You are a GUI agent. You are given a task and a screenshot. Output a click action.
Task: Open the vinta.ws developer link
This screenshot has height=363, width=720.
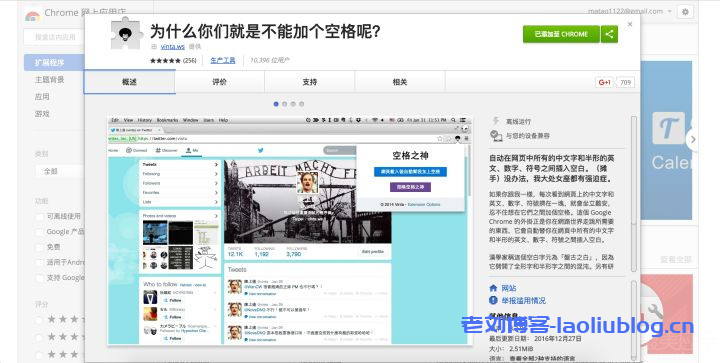(x=173, y=46)
